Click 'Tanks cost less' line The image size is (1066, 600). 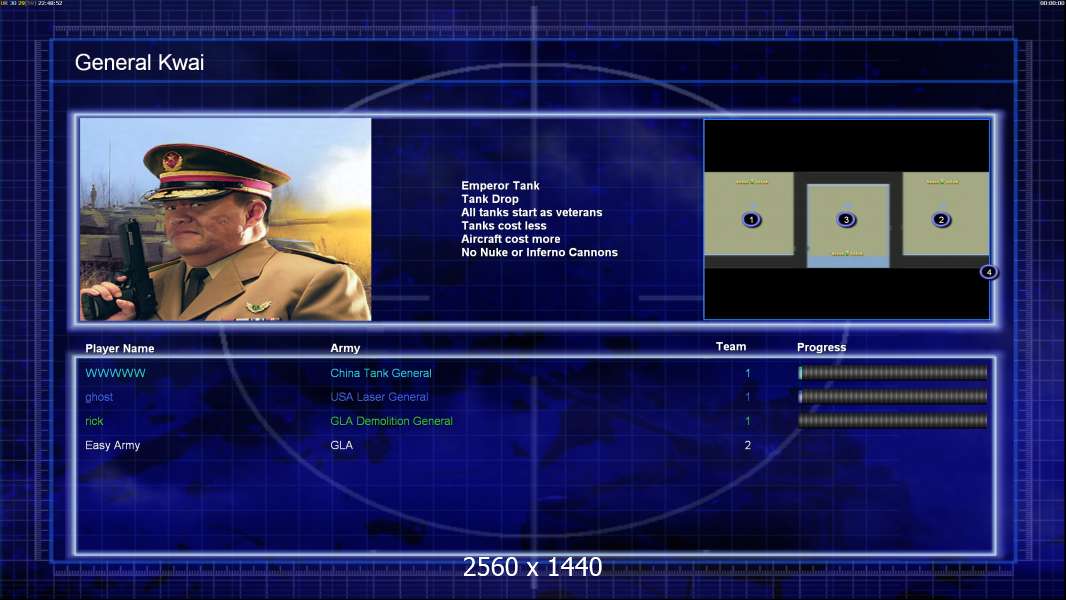click(504, 226)
